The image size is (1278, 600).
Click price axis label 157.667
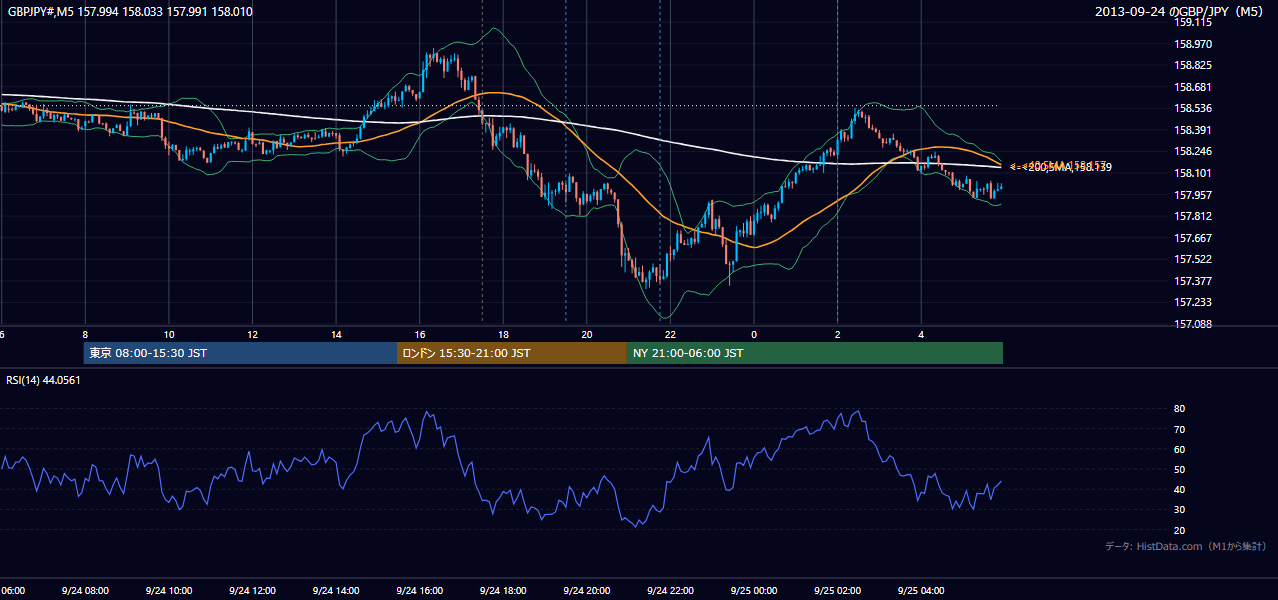[x=1194, y=238]
